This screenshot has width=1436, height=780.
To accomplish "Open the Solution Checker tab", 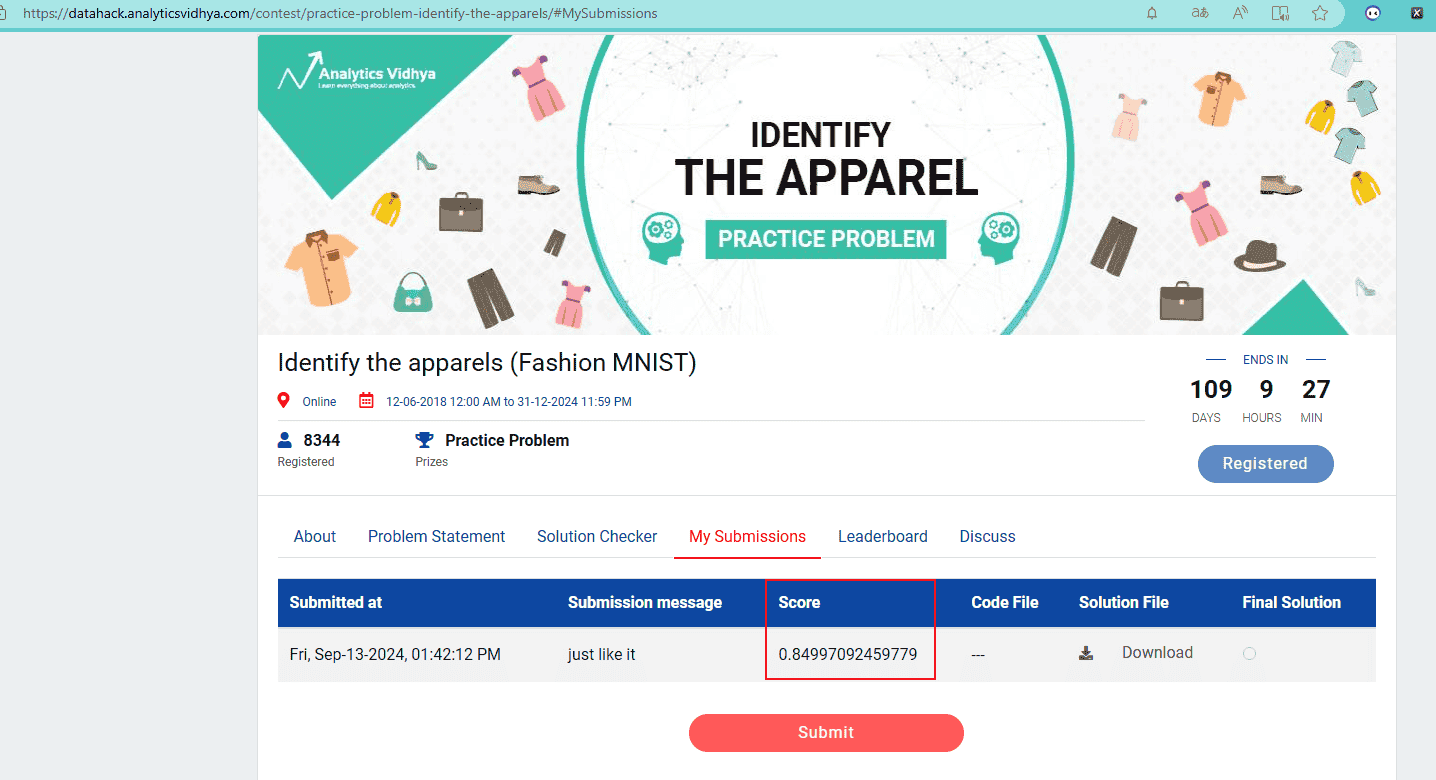I will click(597, 537).
